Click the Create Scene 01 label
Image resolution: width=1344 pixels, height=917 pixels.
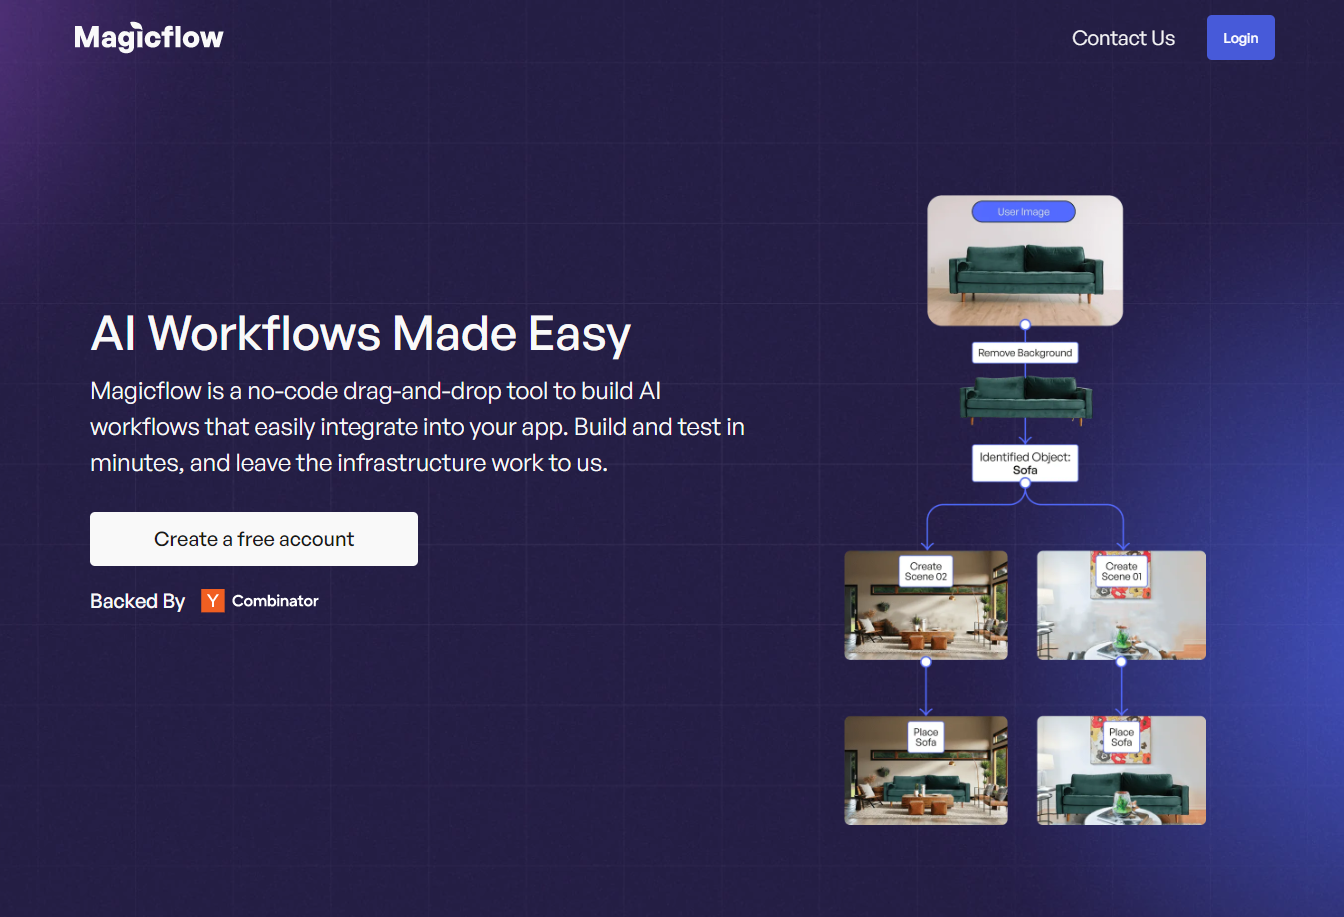pyautogui.click(x=1121, y=571)
